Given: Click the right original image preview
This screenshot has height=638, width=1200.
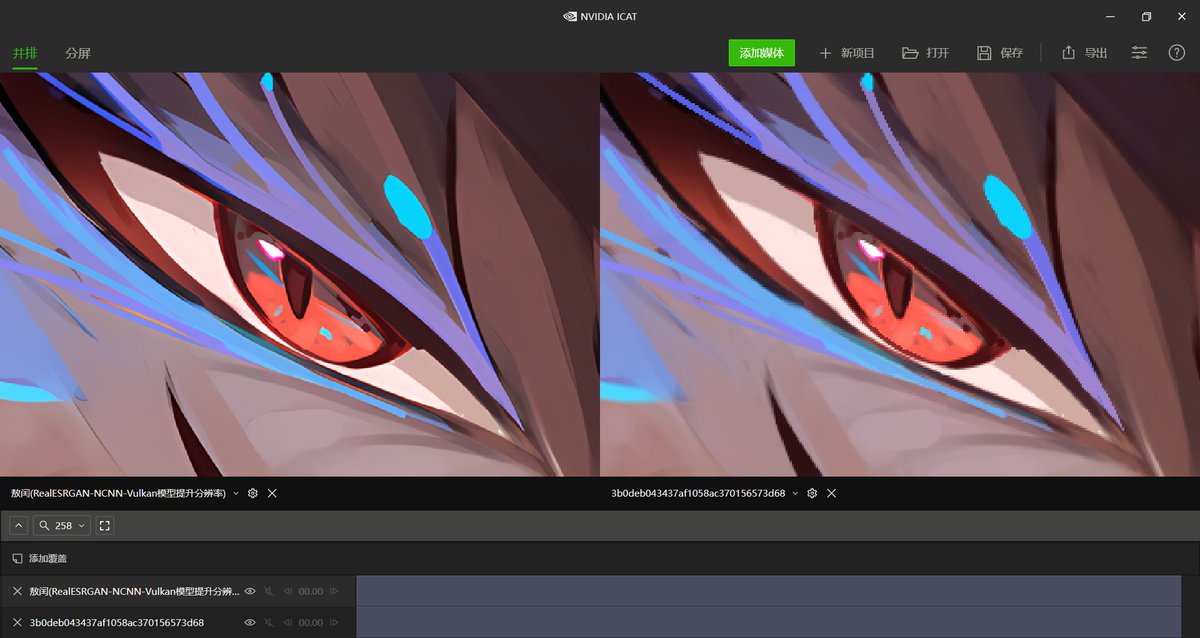Looking at the screenshot, I should (900, 274).
